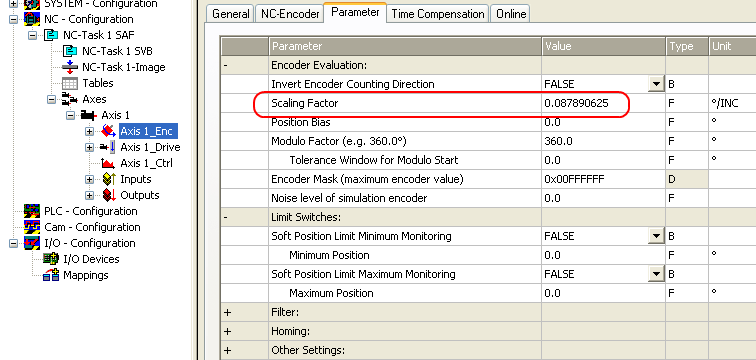Open Soft Position Limit Maximum Monitoring dropdown
The height and width of the screenshot is (360, 756).
(x=656, y=274)
